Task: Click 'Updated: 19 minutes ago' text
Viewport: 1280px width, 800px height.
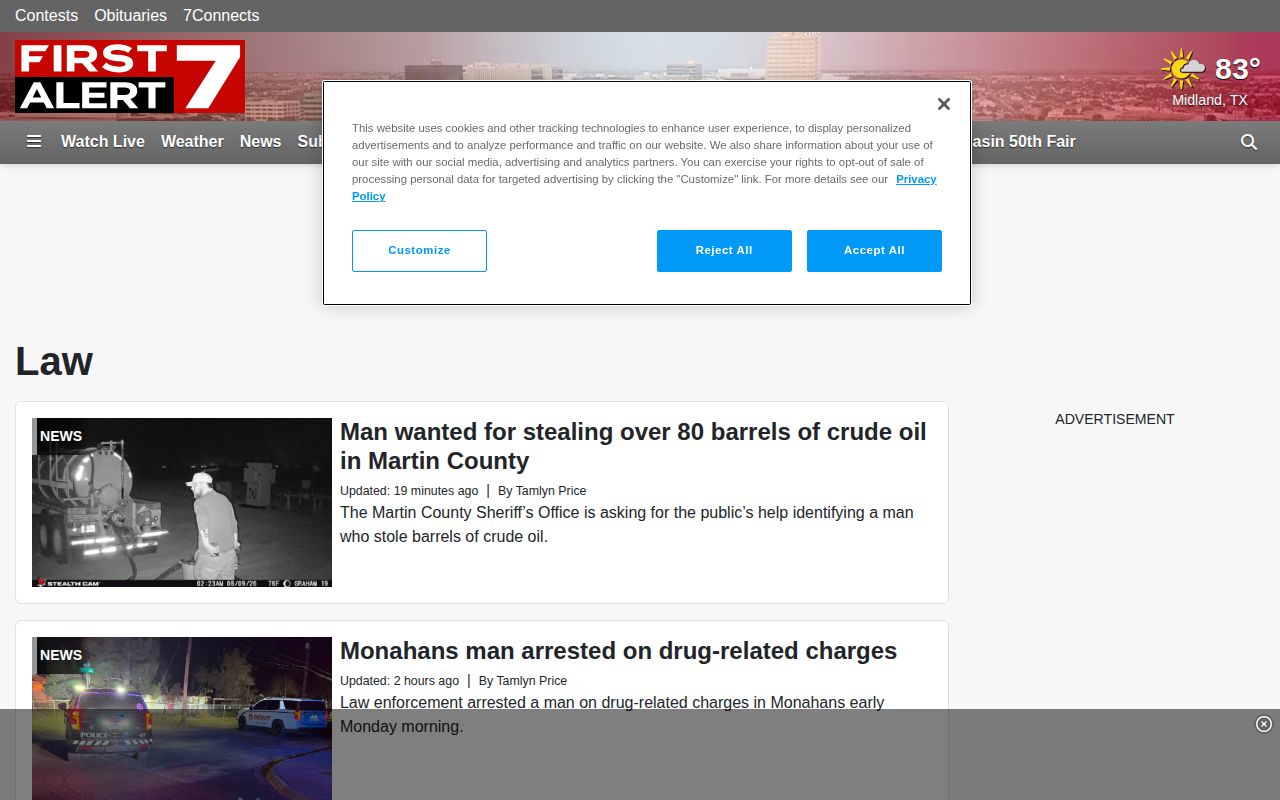Action: point(409,491)
